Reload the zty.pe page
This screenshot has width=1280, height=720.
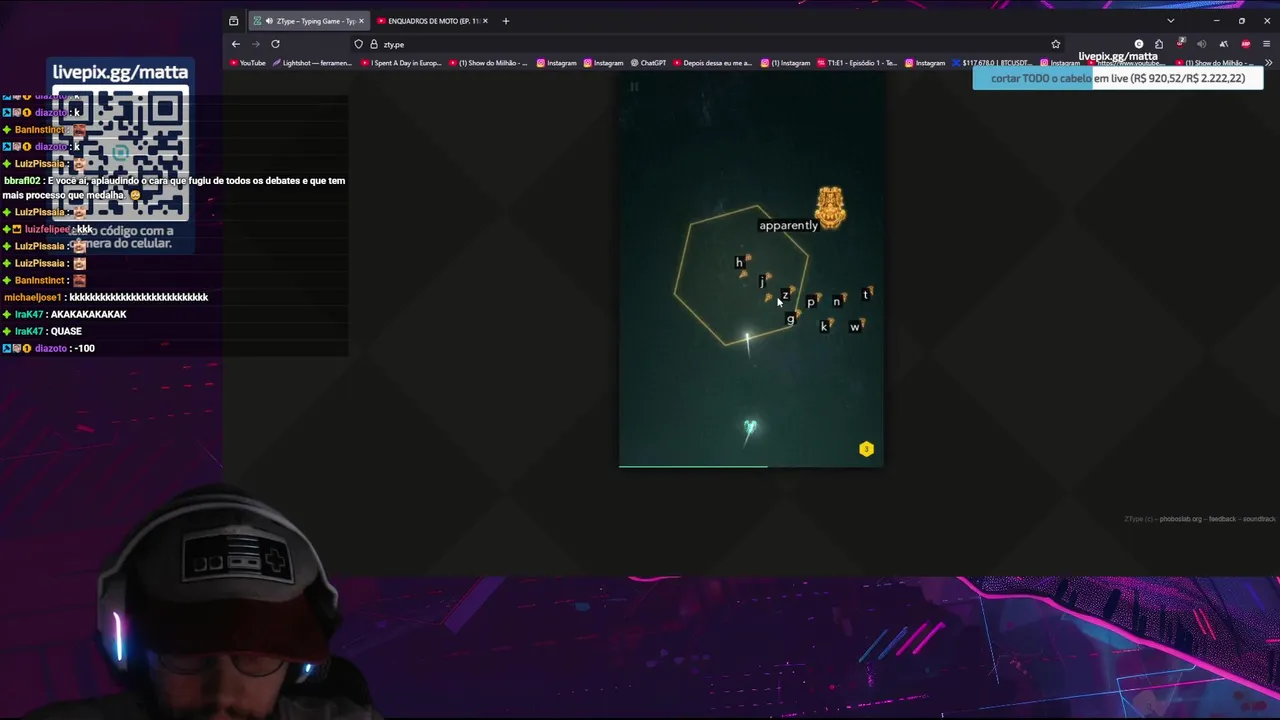275,44
